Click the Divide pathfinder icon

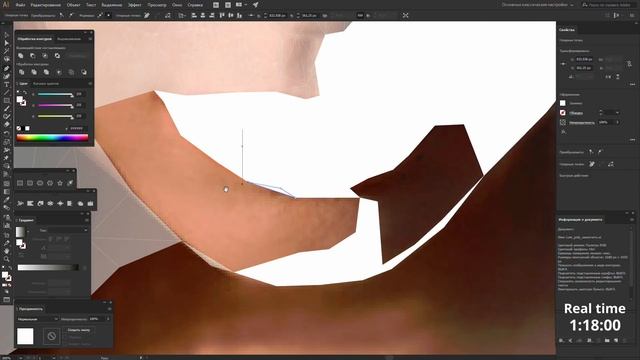(x=22, y=72)
